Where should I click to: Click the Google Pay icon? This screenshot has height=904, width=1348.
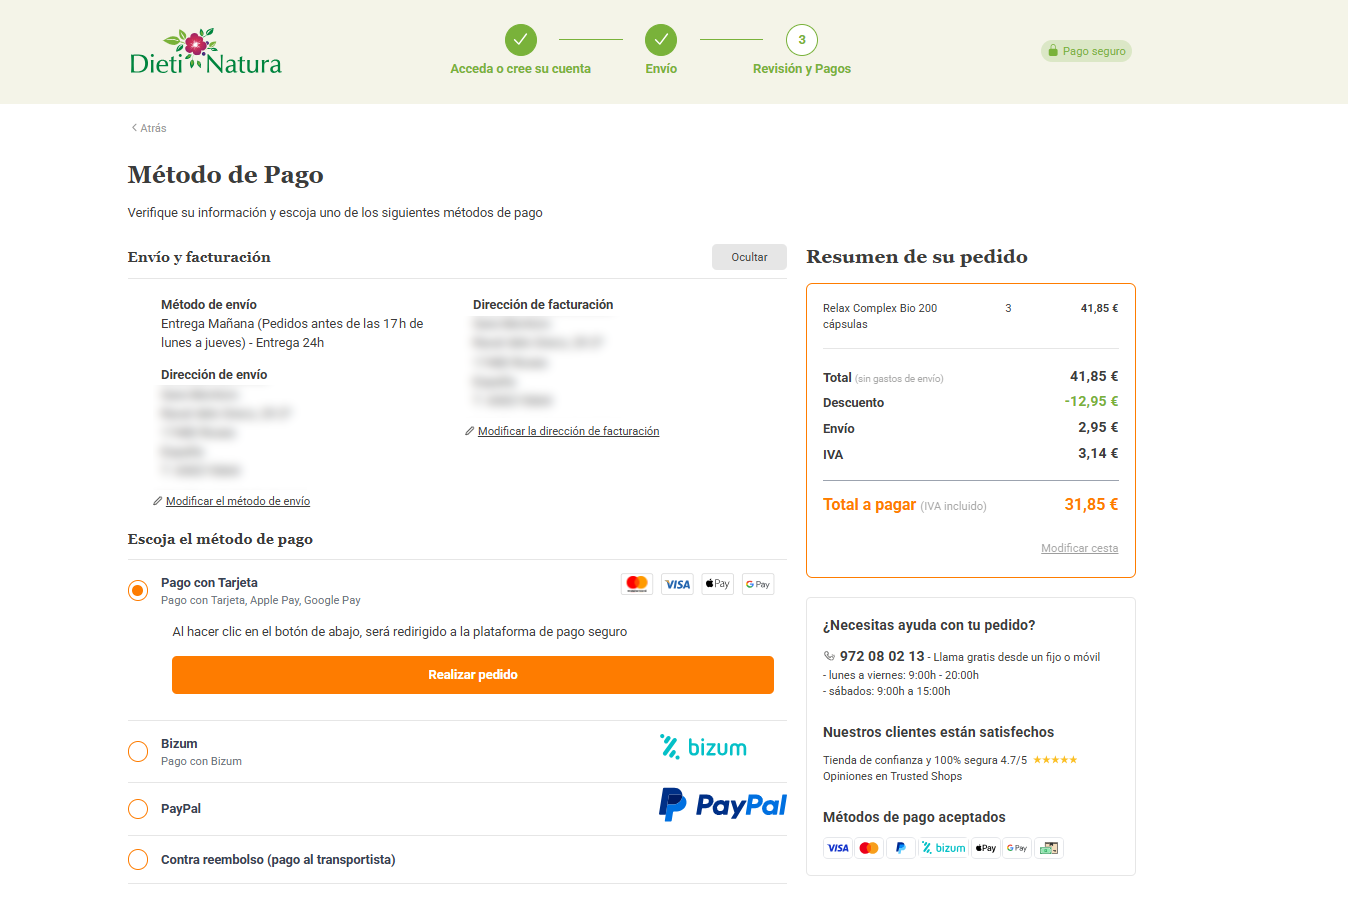click(757, 583)
